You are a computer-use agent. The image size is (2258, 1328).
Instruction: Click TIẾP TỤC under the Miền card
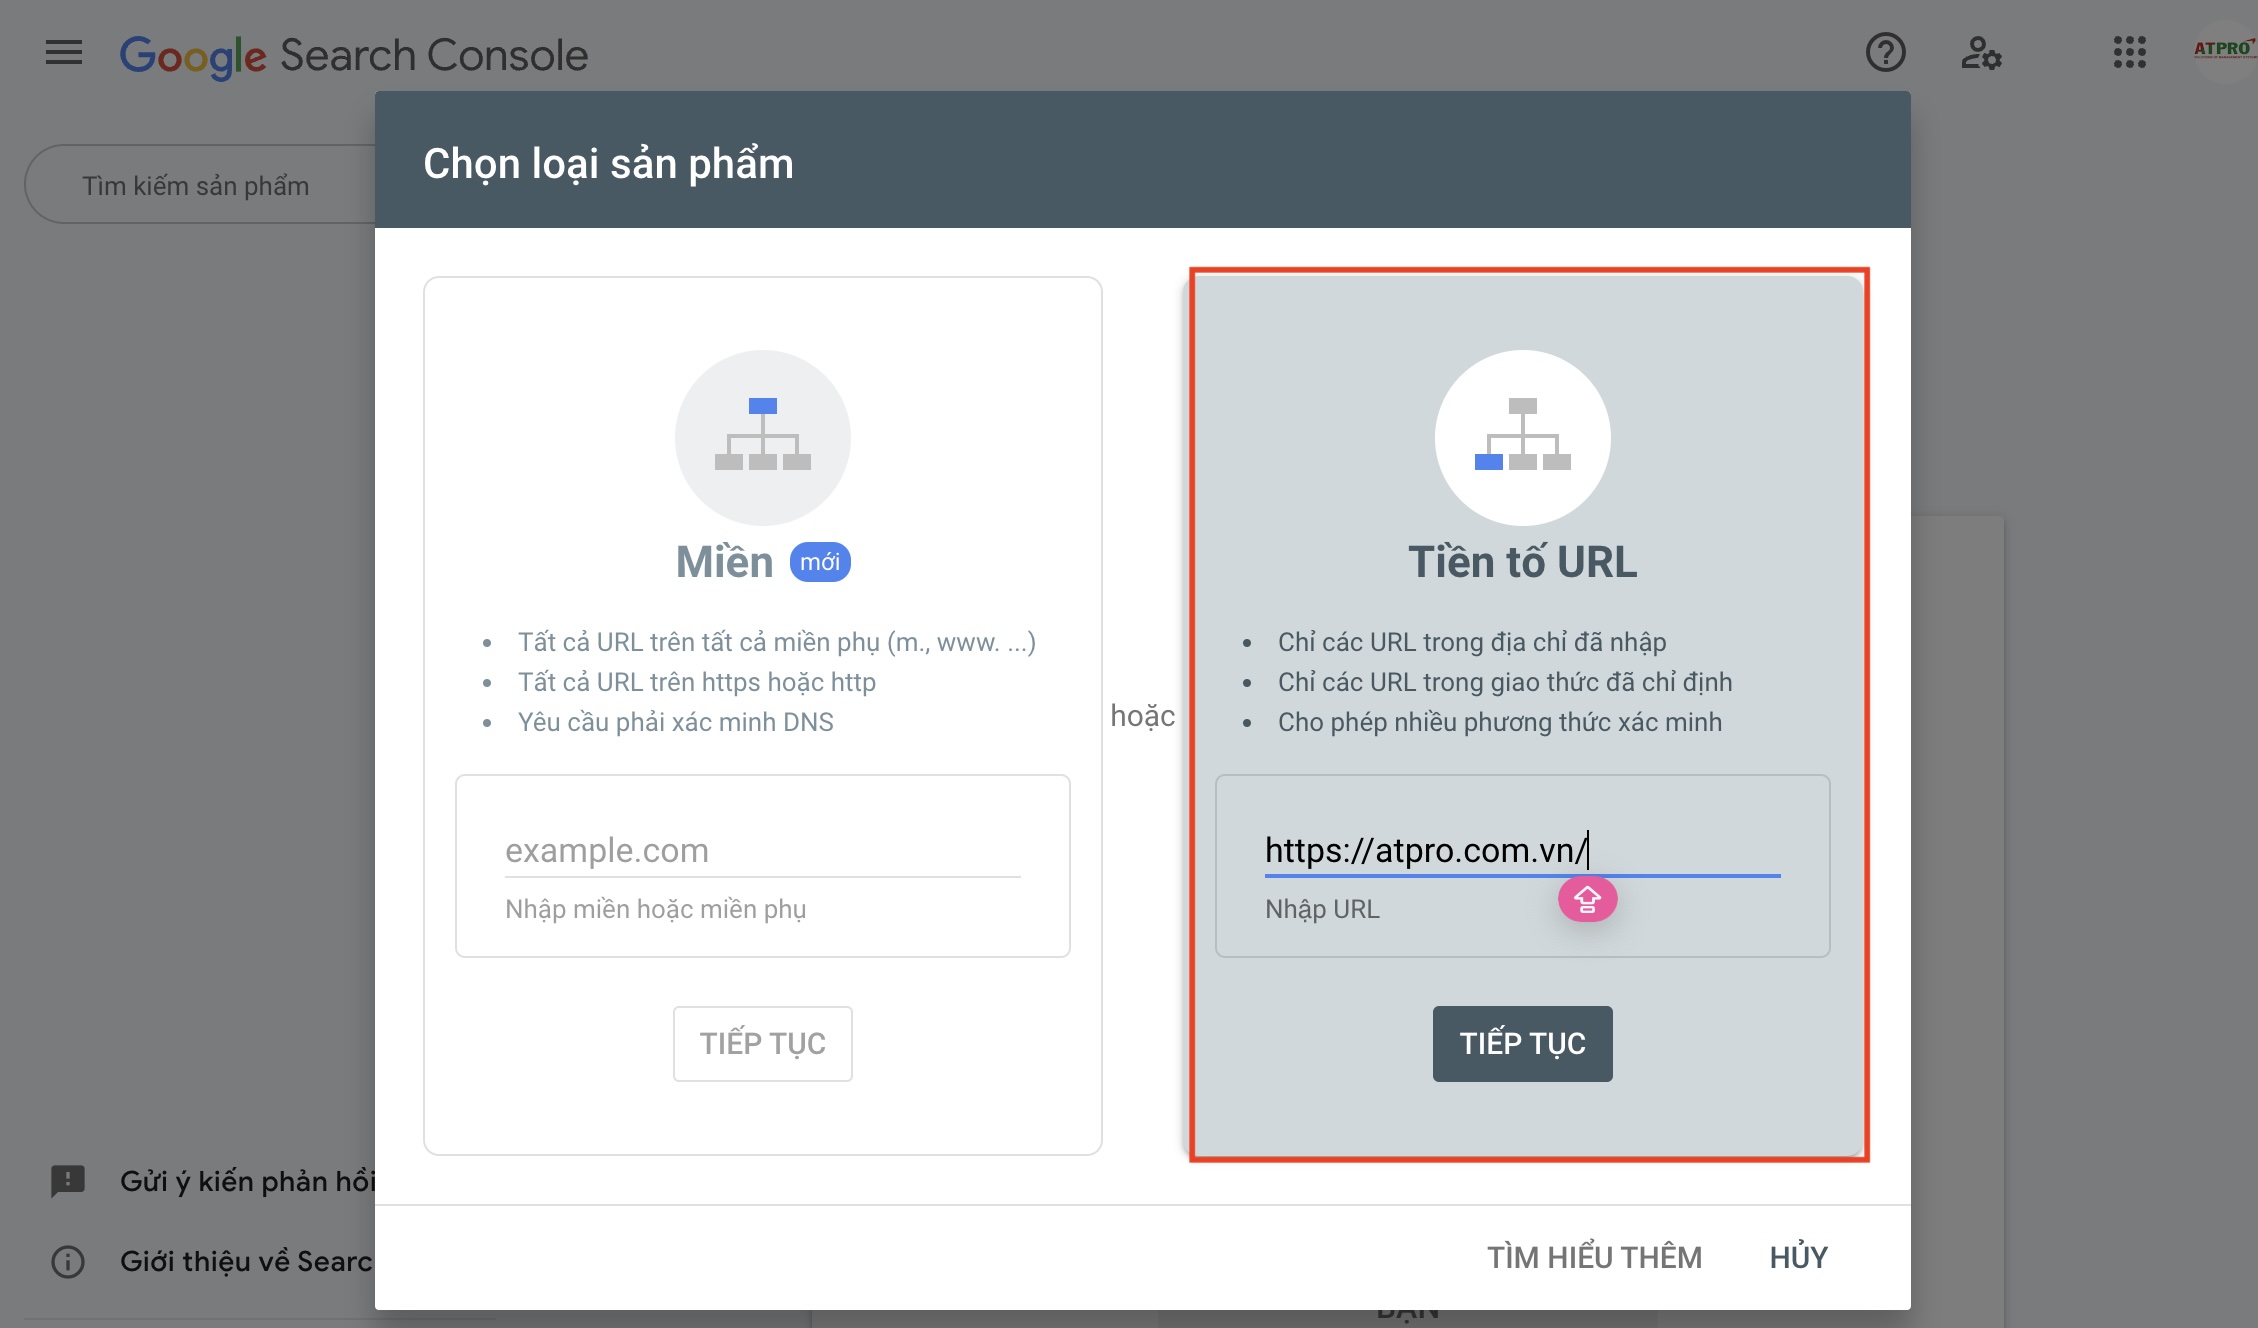(762, 1043)
